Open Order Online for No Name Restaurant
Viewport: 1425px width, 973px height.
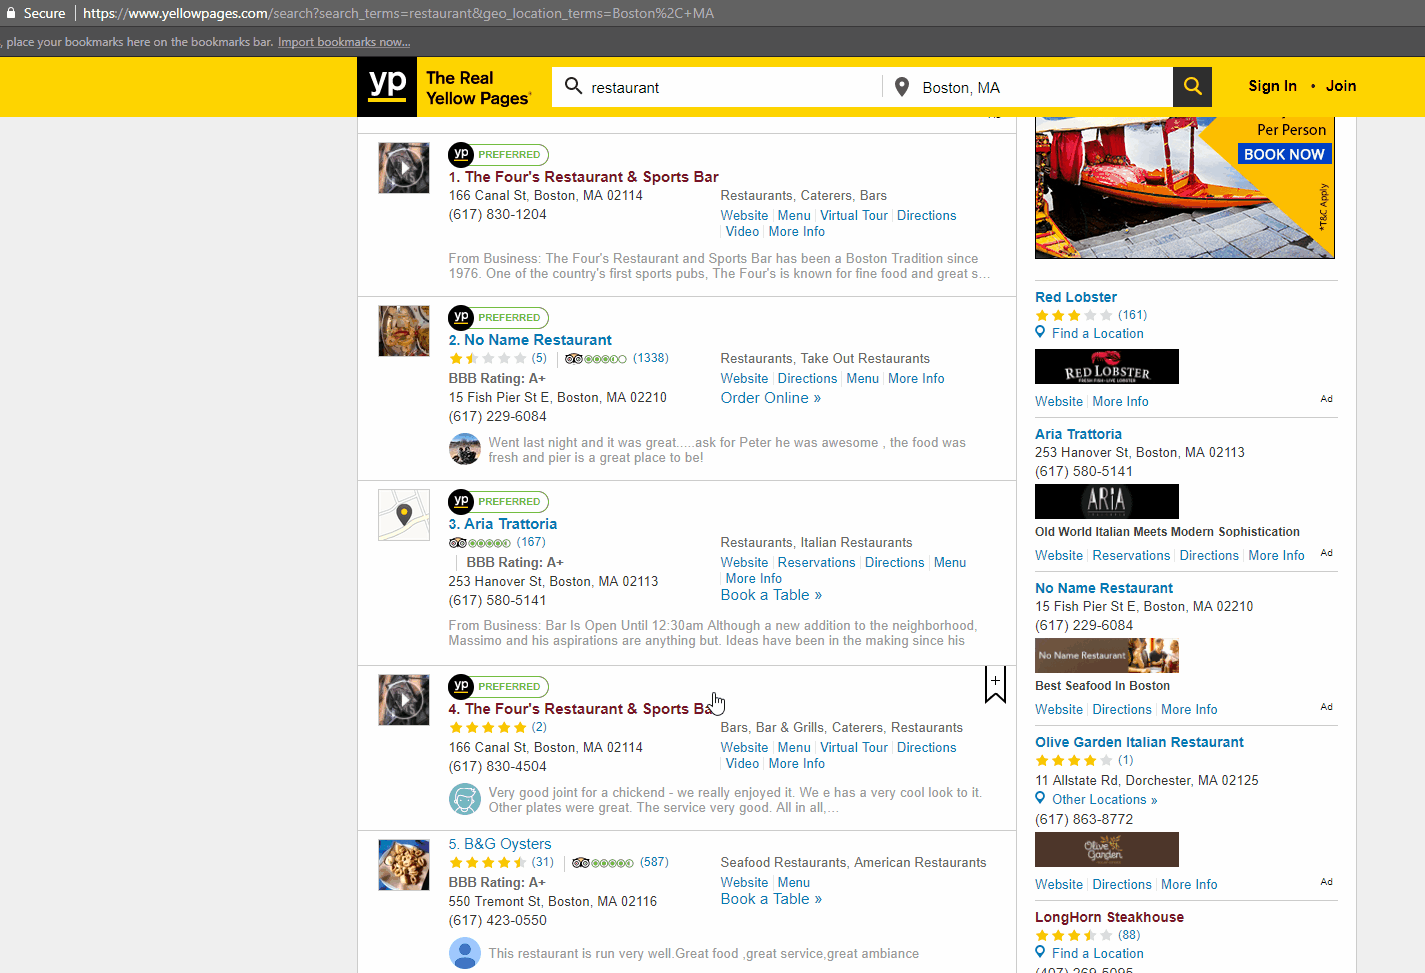[770, 397]
